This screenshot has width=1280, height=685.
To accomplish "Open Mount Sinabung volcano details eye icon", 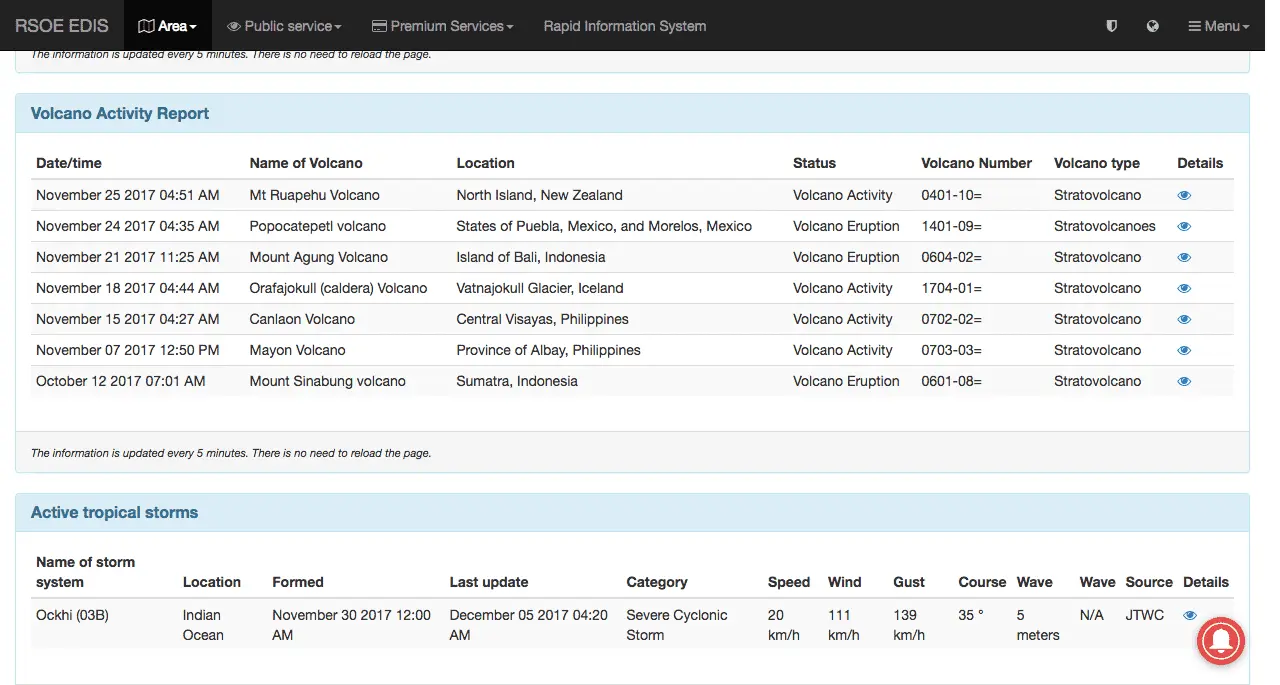I will (1184, 381).
